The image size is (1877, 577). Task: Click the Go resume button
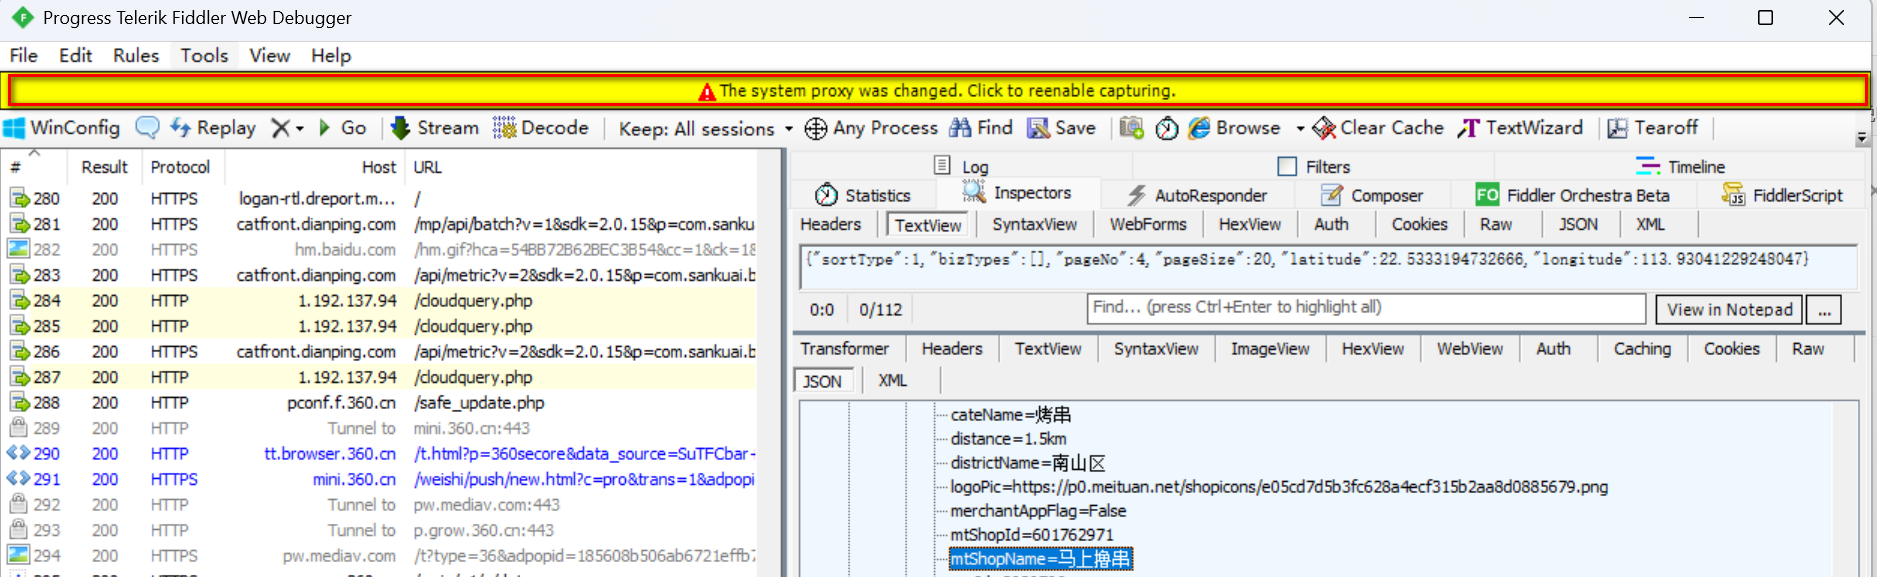click(x=342, y=128)
